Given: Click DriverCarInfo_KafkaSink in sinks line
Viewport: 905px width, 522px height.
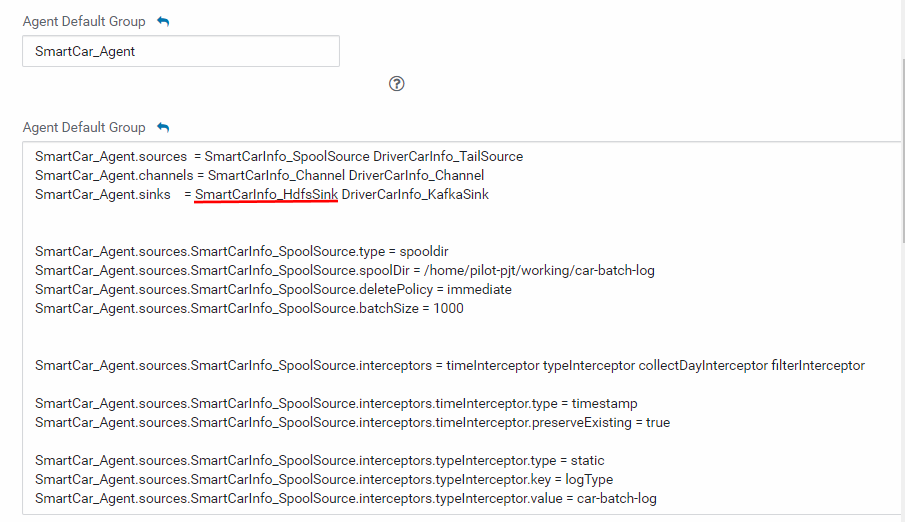Looking at the screenshot, I should [415, 195].
